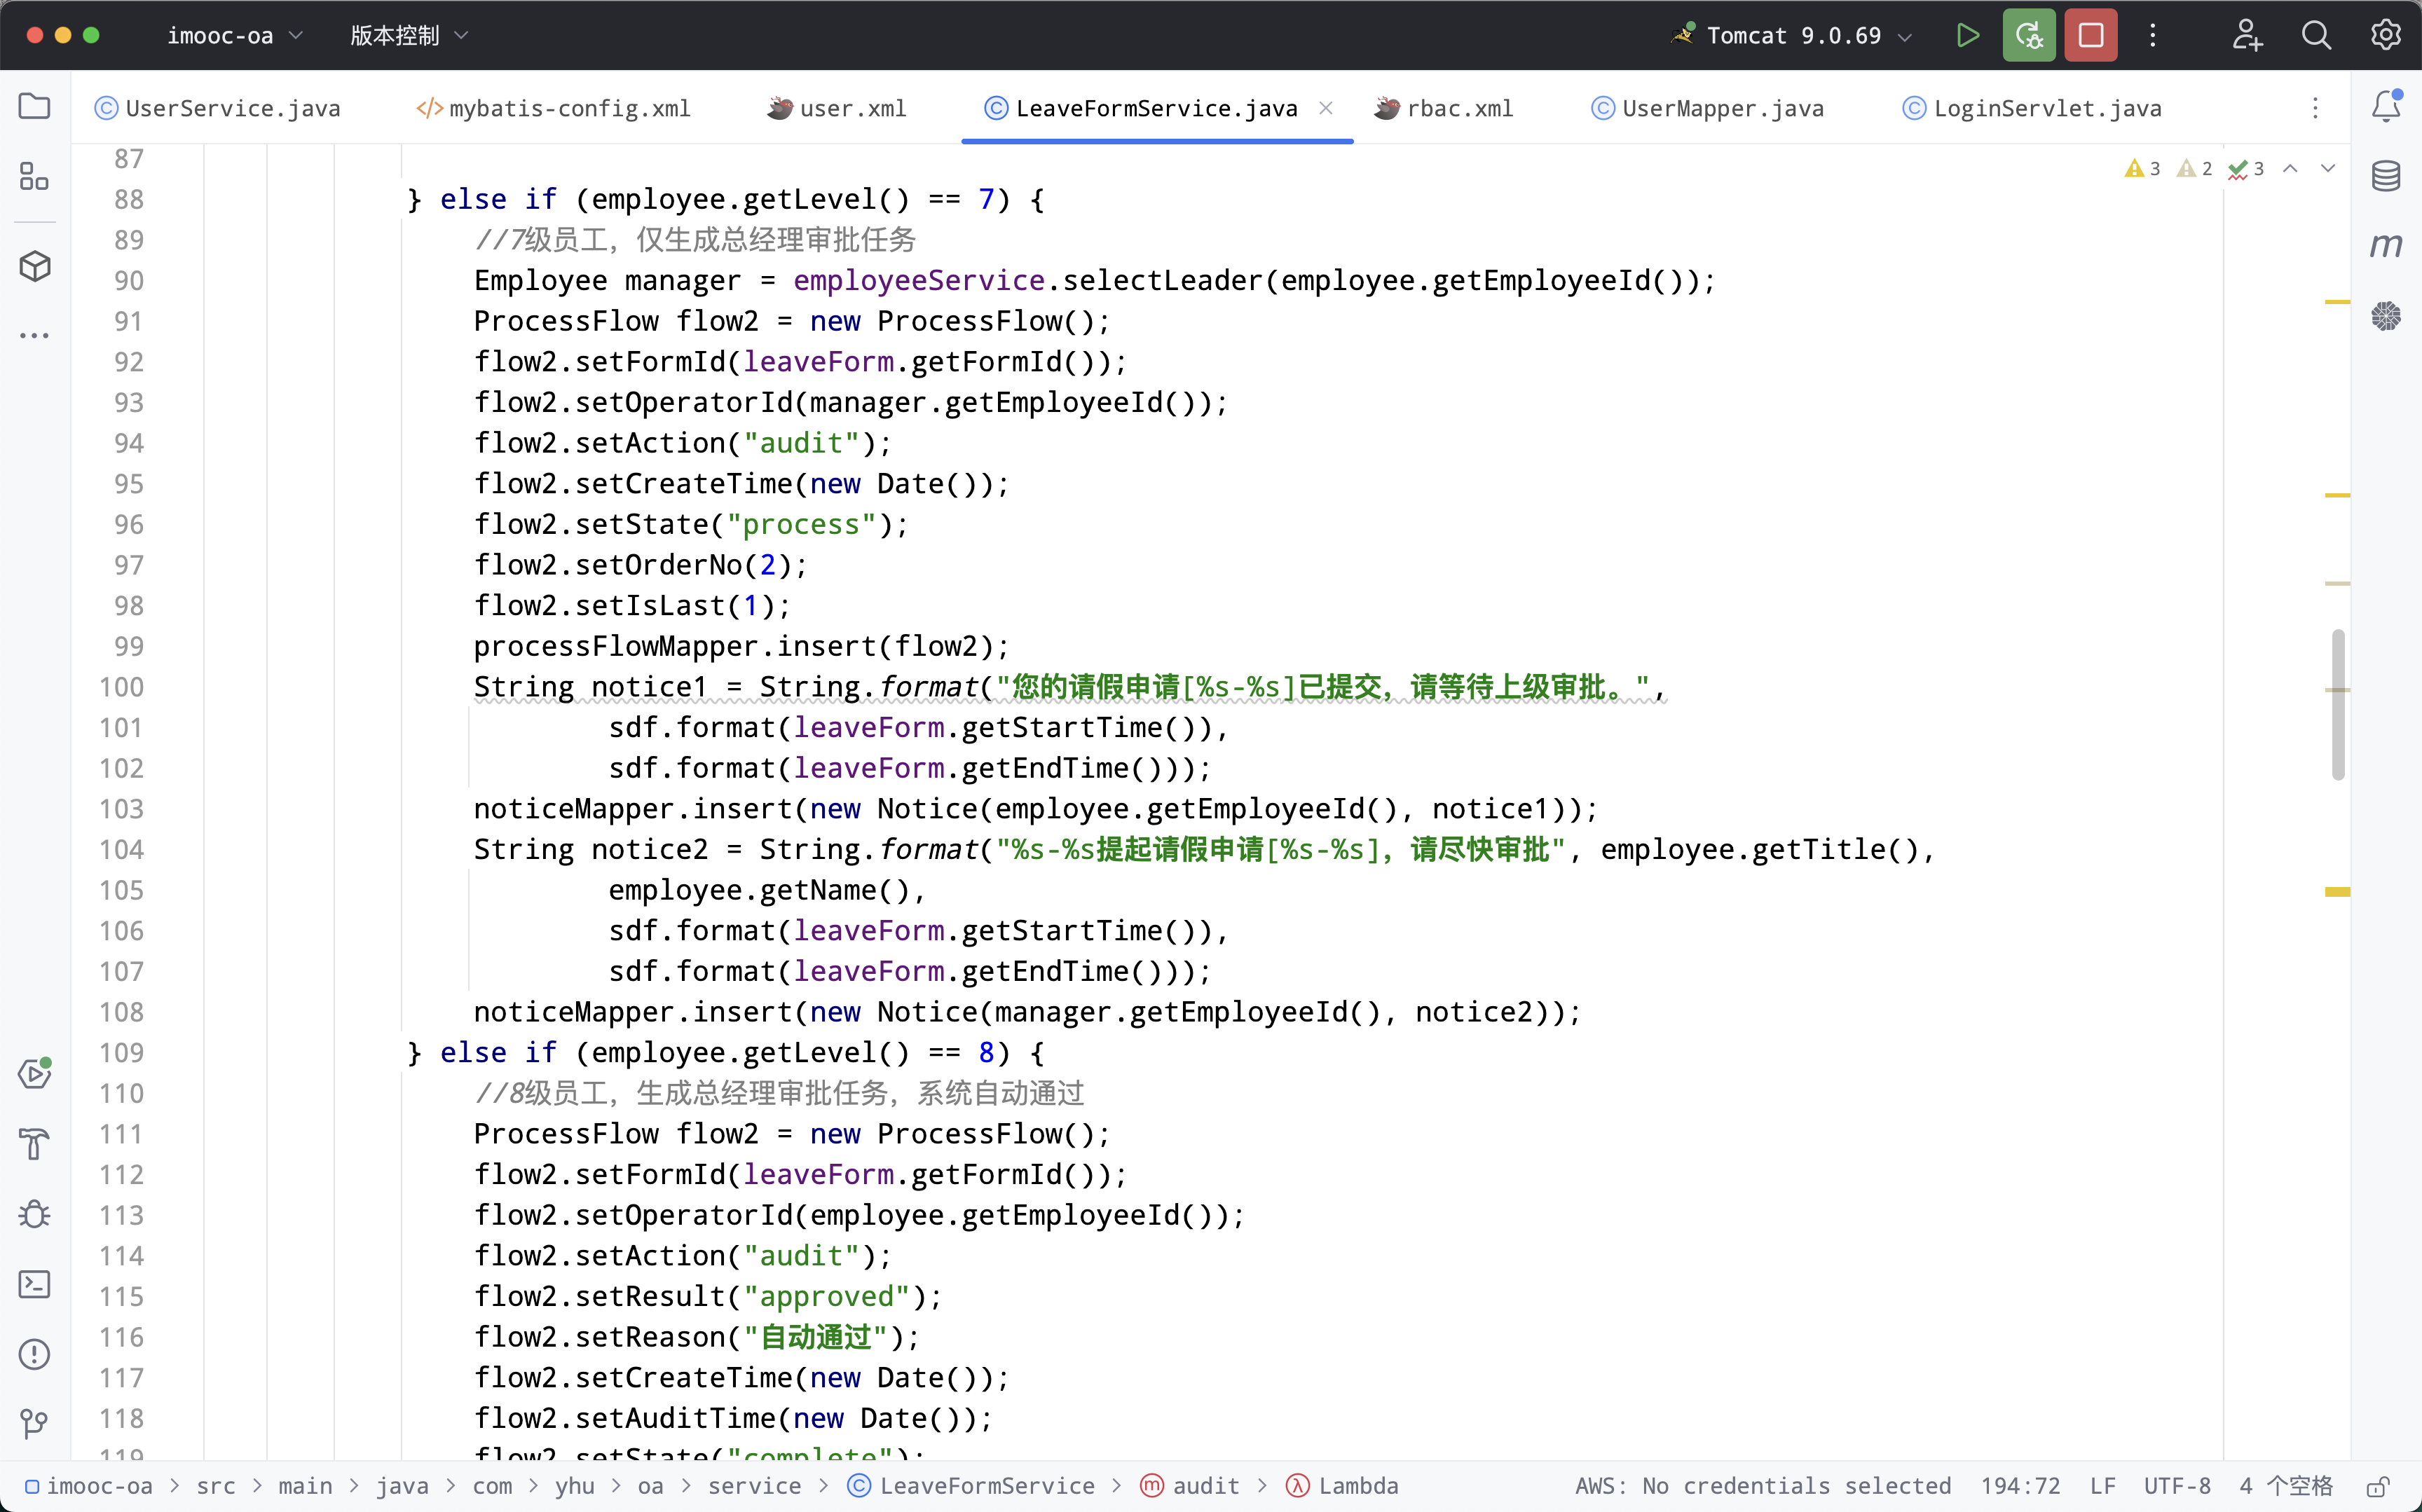Switch to the LoginServlet.java tab
This screenshot has width=2422, height=1512.
tap(2033, 108)
